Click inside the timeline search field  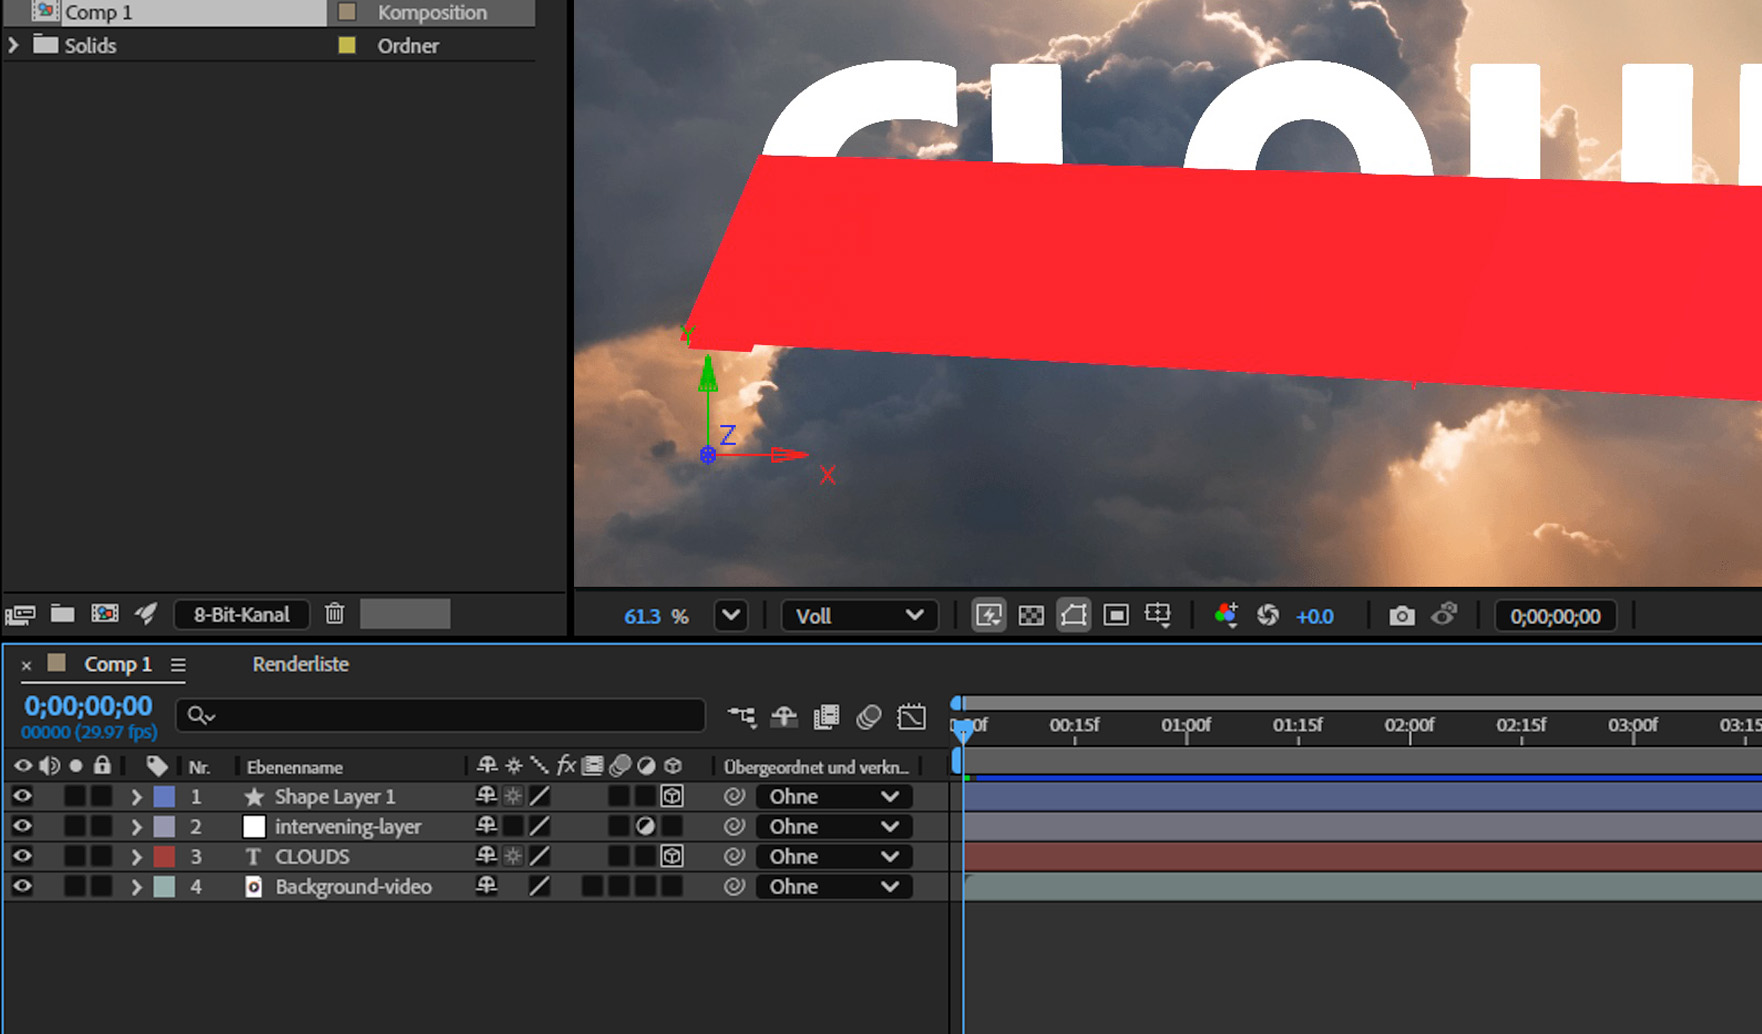coord(440,716)
